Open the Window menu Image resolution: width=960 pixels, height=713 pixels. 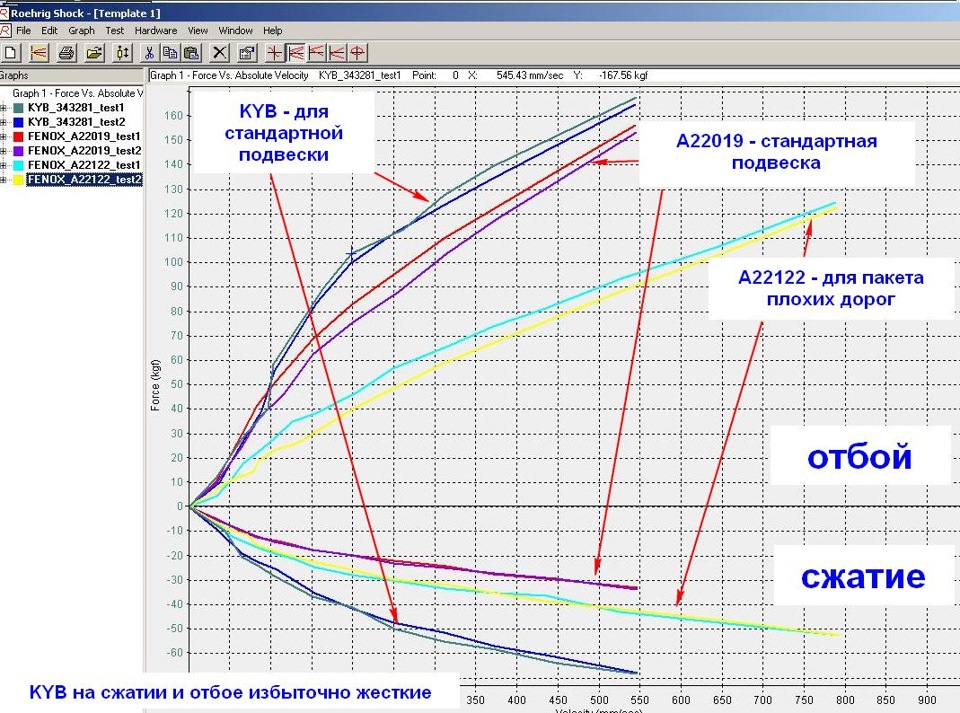point(236,31)
